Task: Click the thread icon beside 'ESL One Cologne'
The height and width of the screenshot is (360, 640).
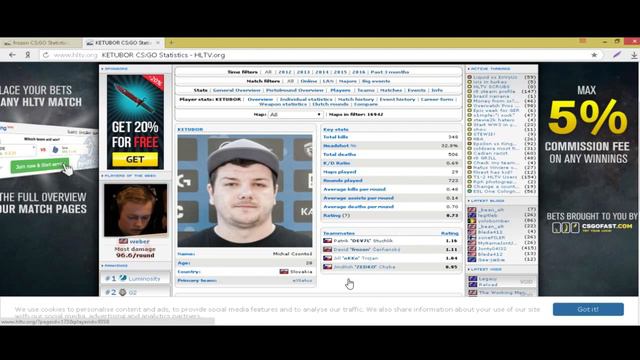Action: click(x=469, y=191)
